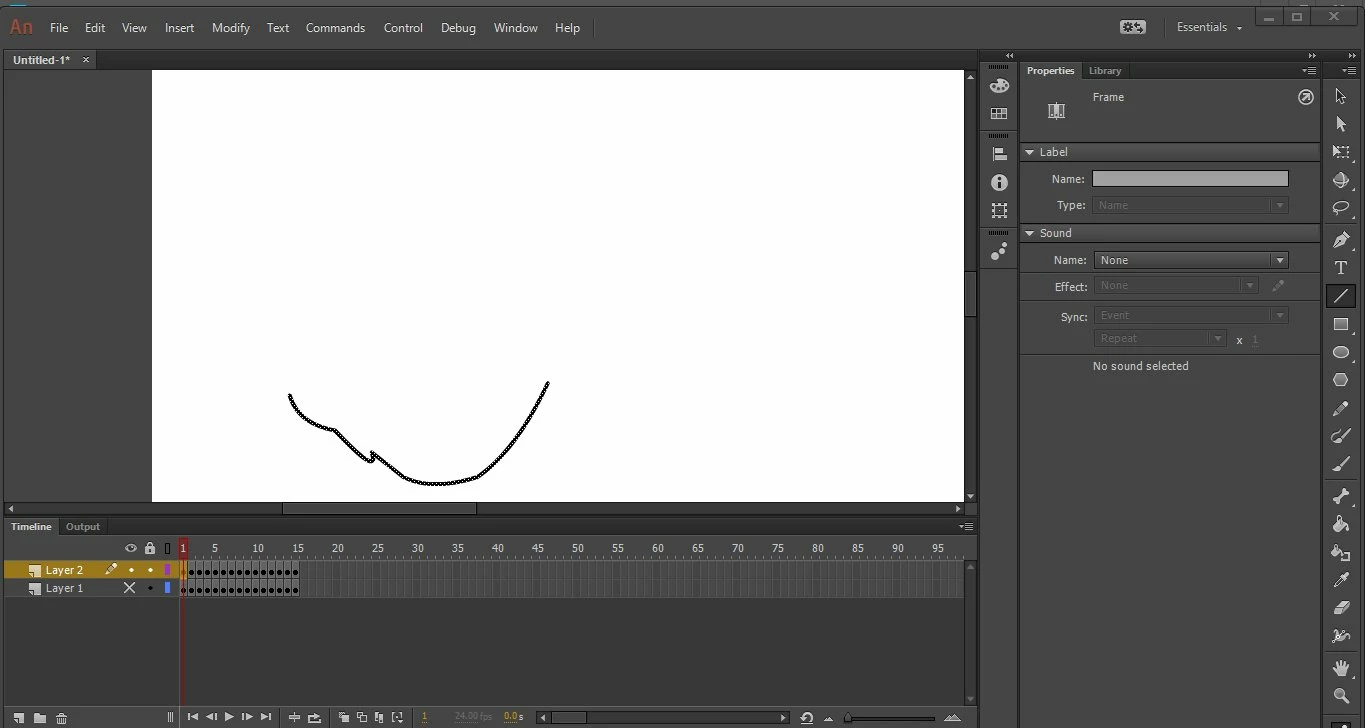Toggle Layer 1 blue outline color box
The image size is (1365, 728).
[167, 588]
